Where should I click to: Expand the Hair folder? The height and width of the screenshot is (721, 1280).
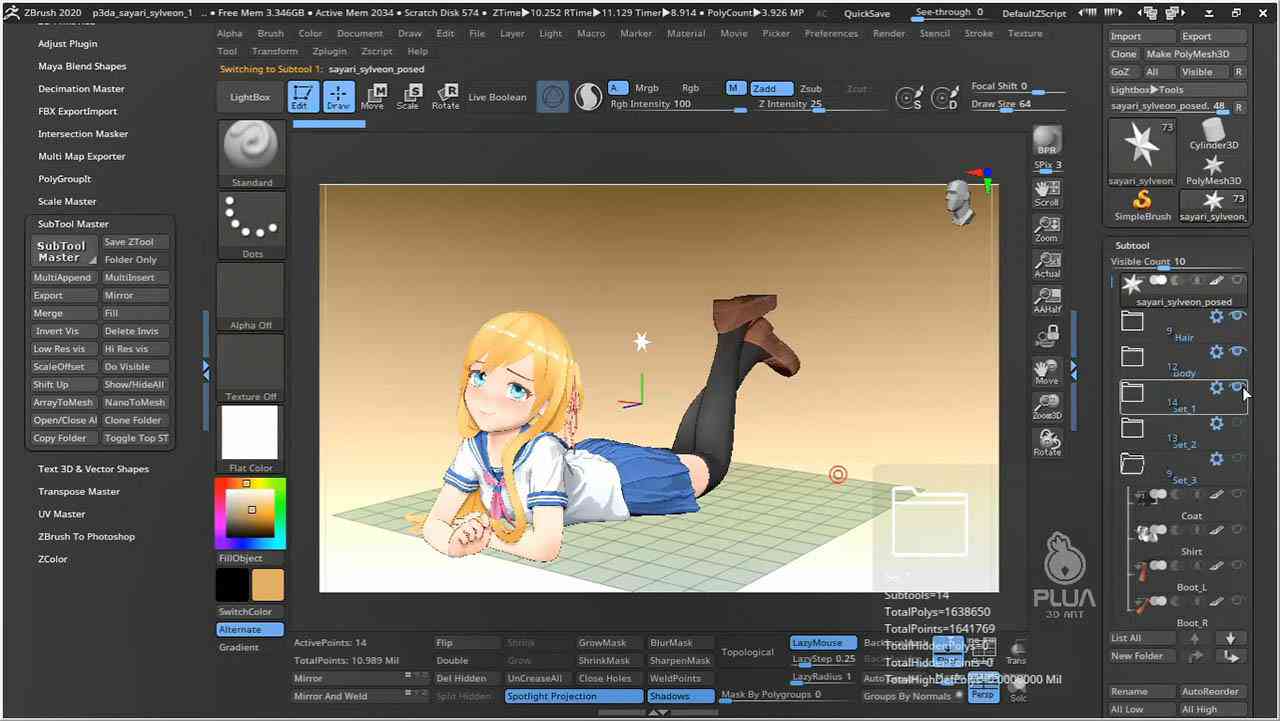(1132, 320)
